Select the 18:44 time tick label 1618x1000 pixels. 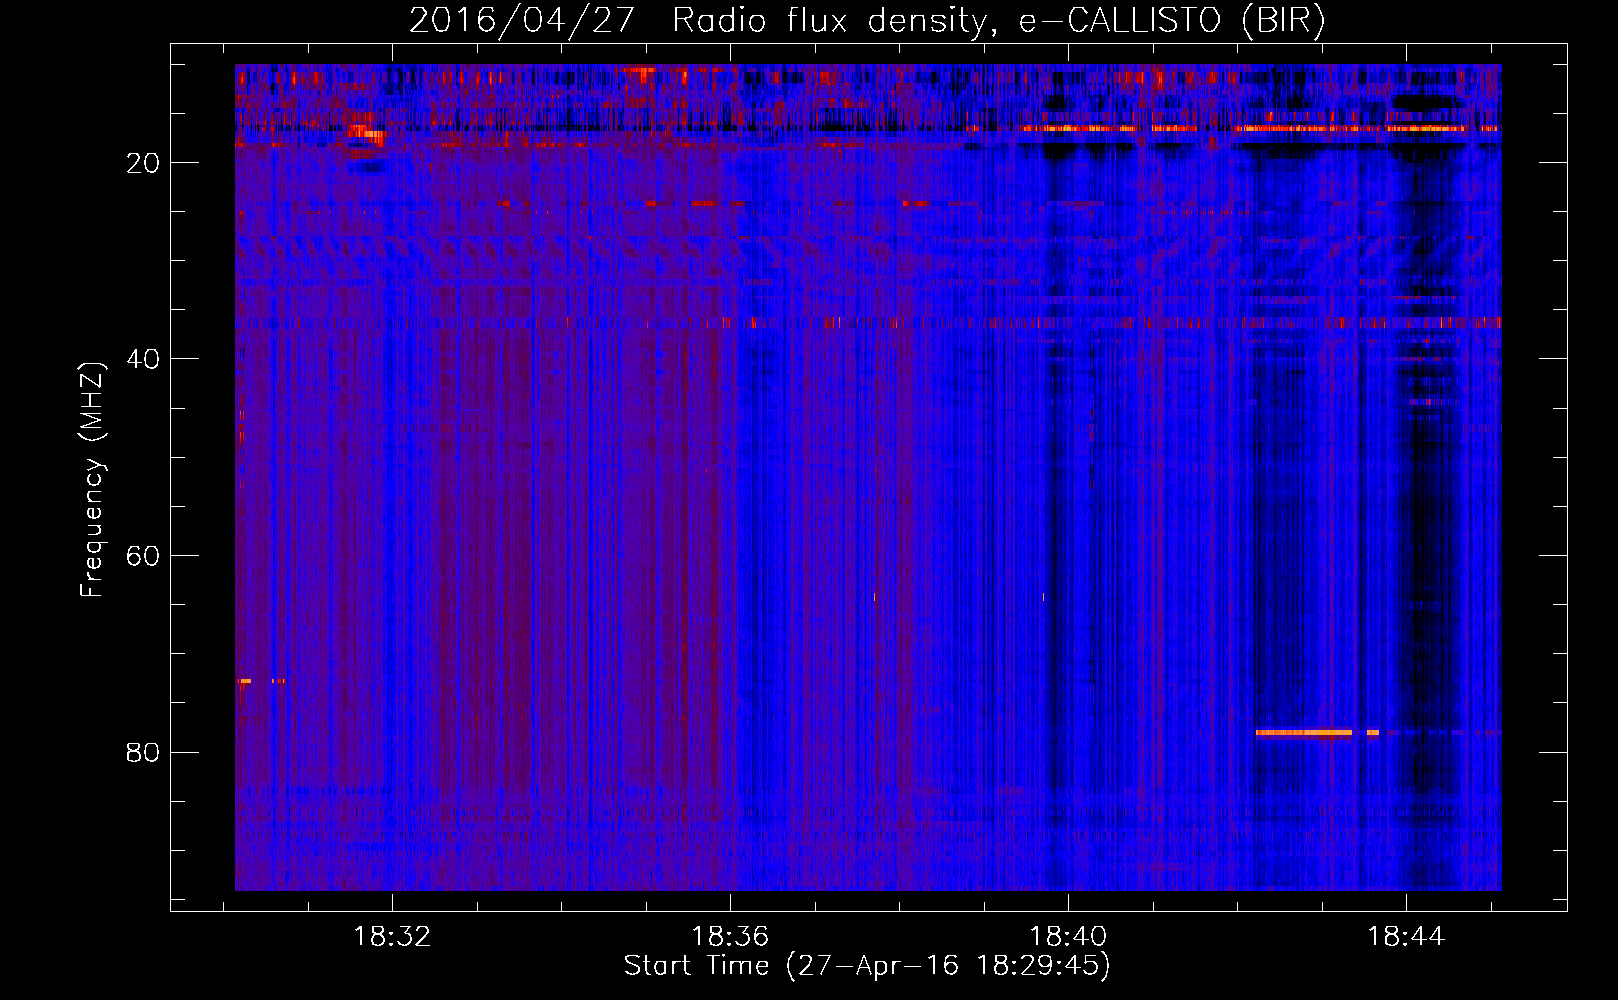coord(1406,937)
